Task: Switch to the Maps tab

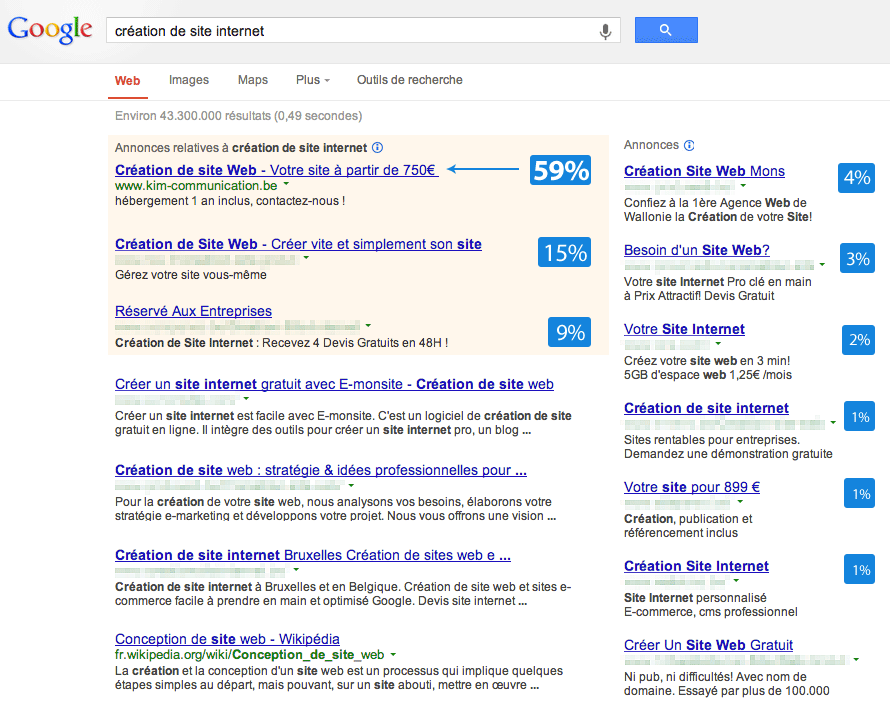Action: pos(253,80)
